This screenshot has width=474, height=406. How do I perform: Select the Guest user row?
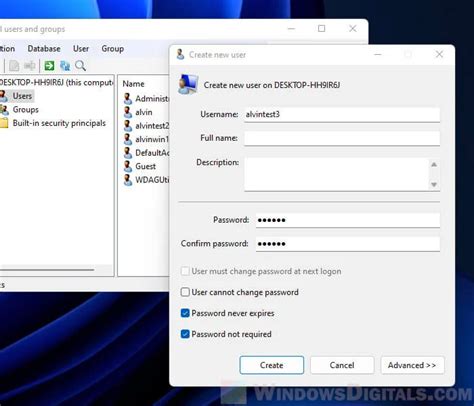(x=146, y=166)
